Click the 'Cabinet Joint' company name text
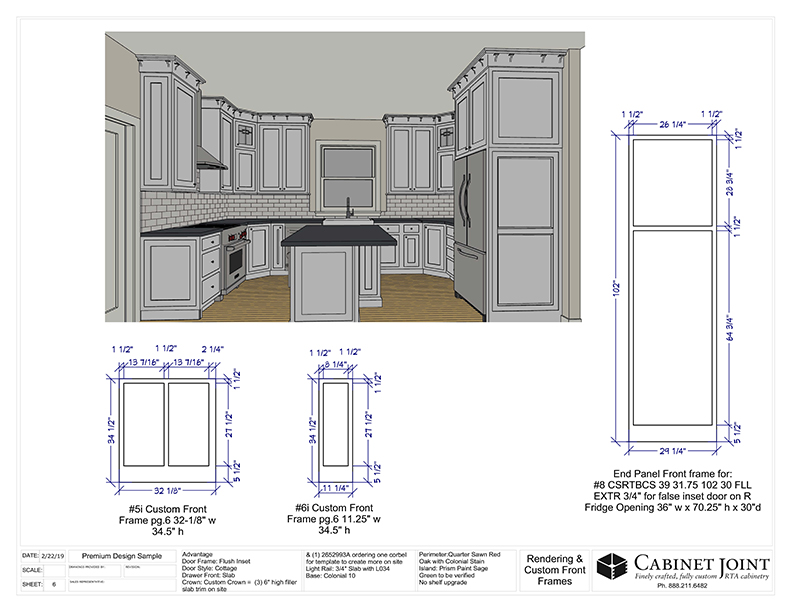 (x=702, y=563)
